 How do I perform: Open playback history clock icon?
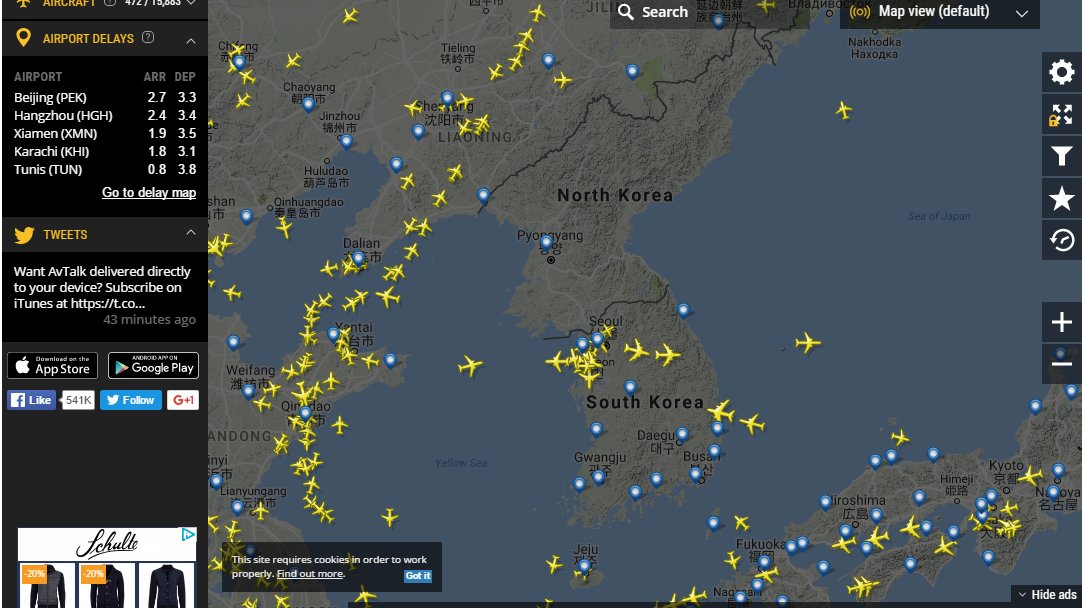coord(1061,240)
